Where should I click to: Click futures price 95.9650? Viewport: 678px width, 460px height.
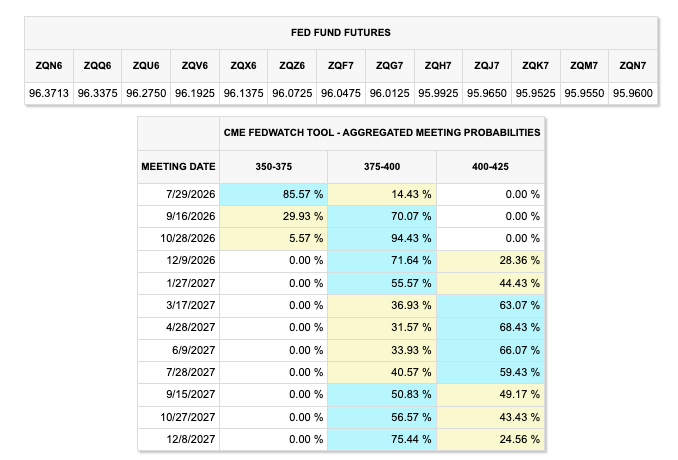487,93
